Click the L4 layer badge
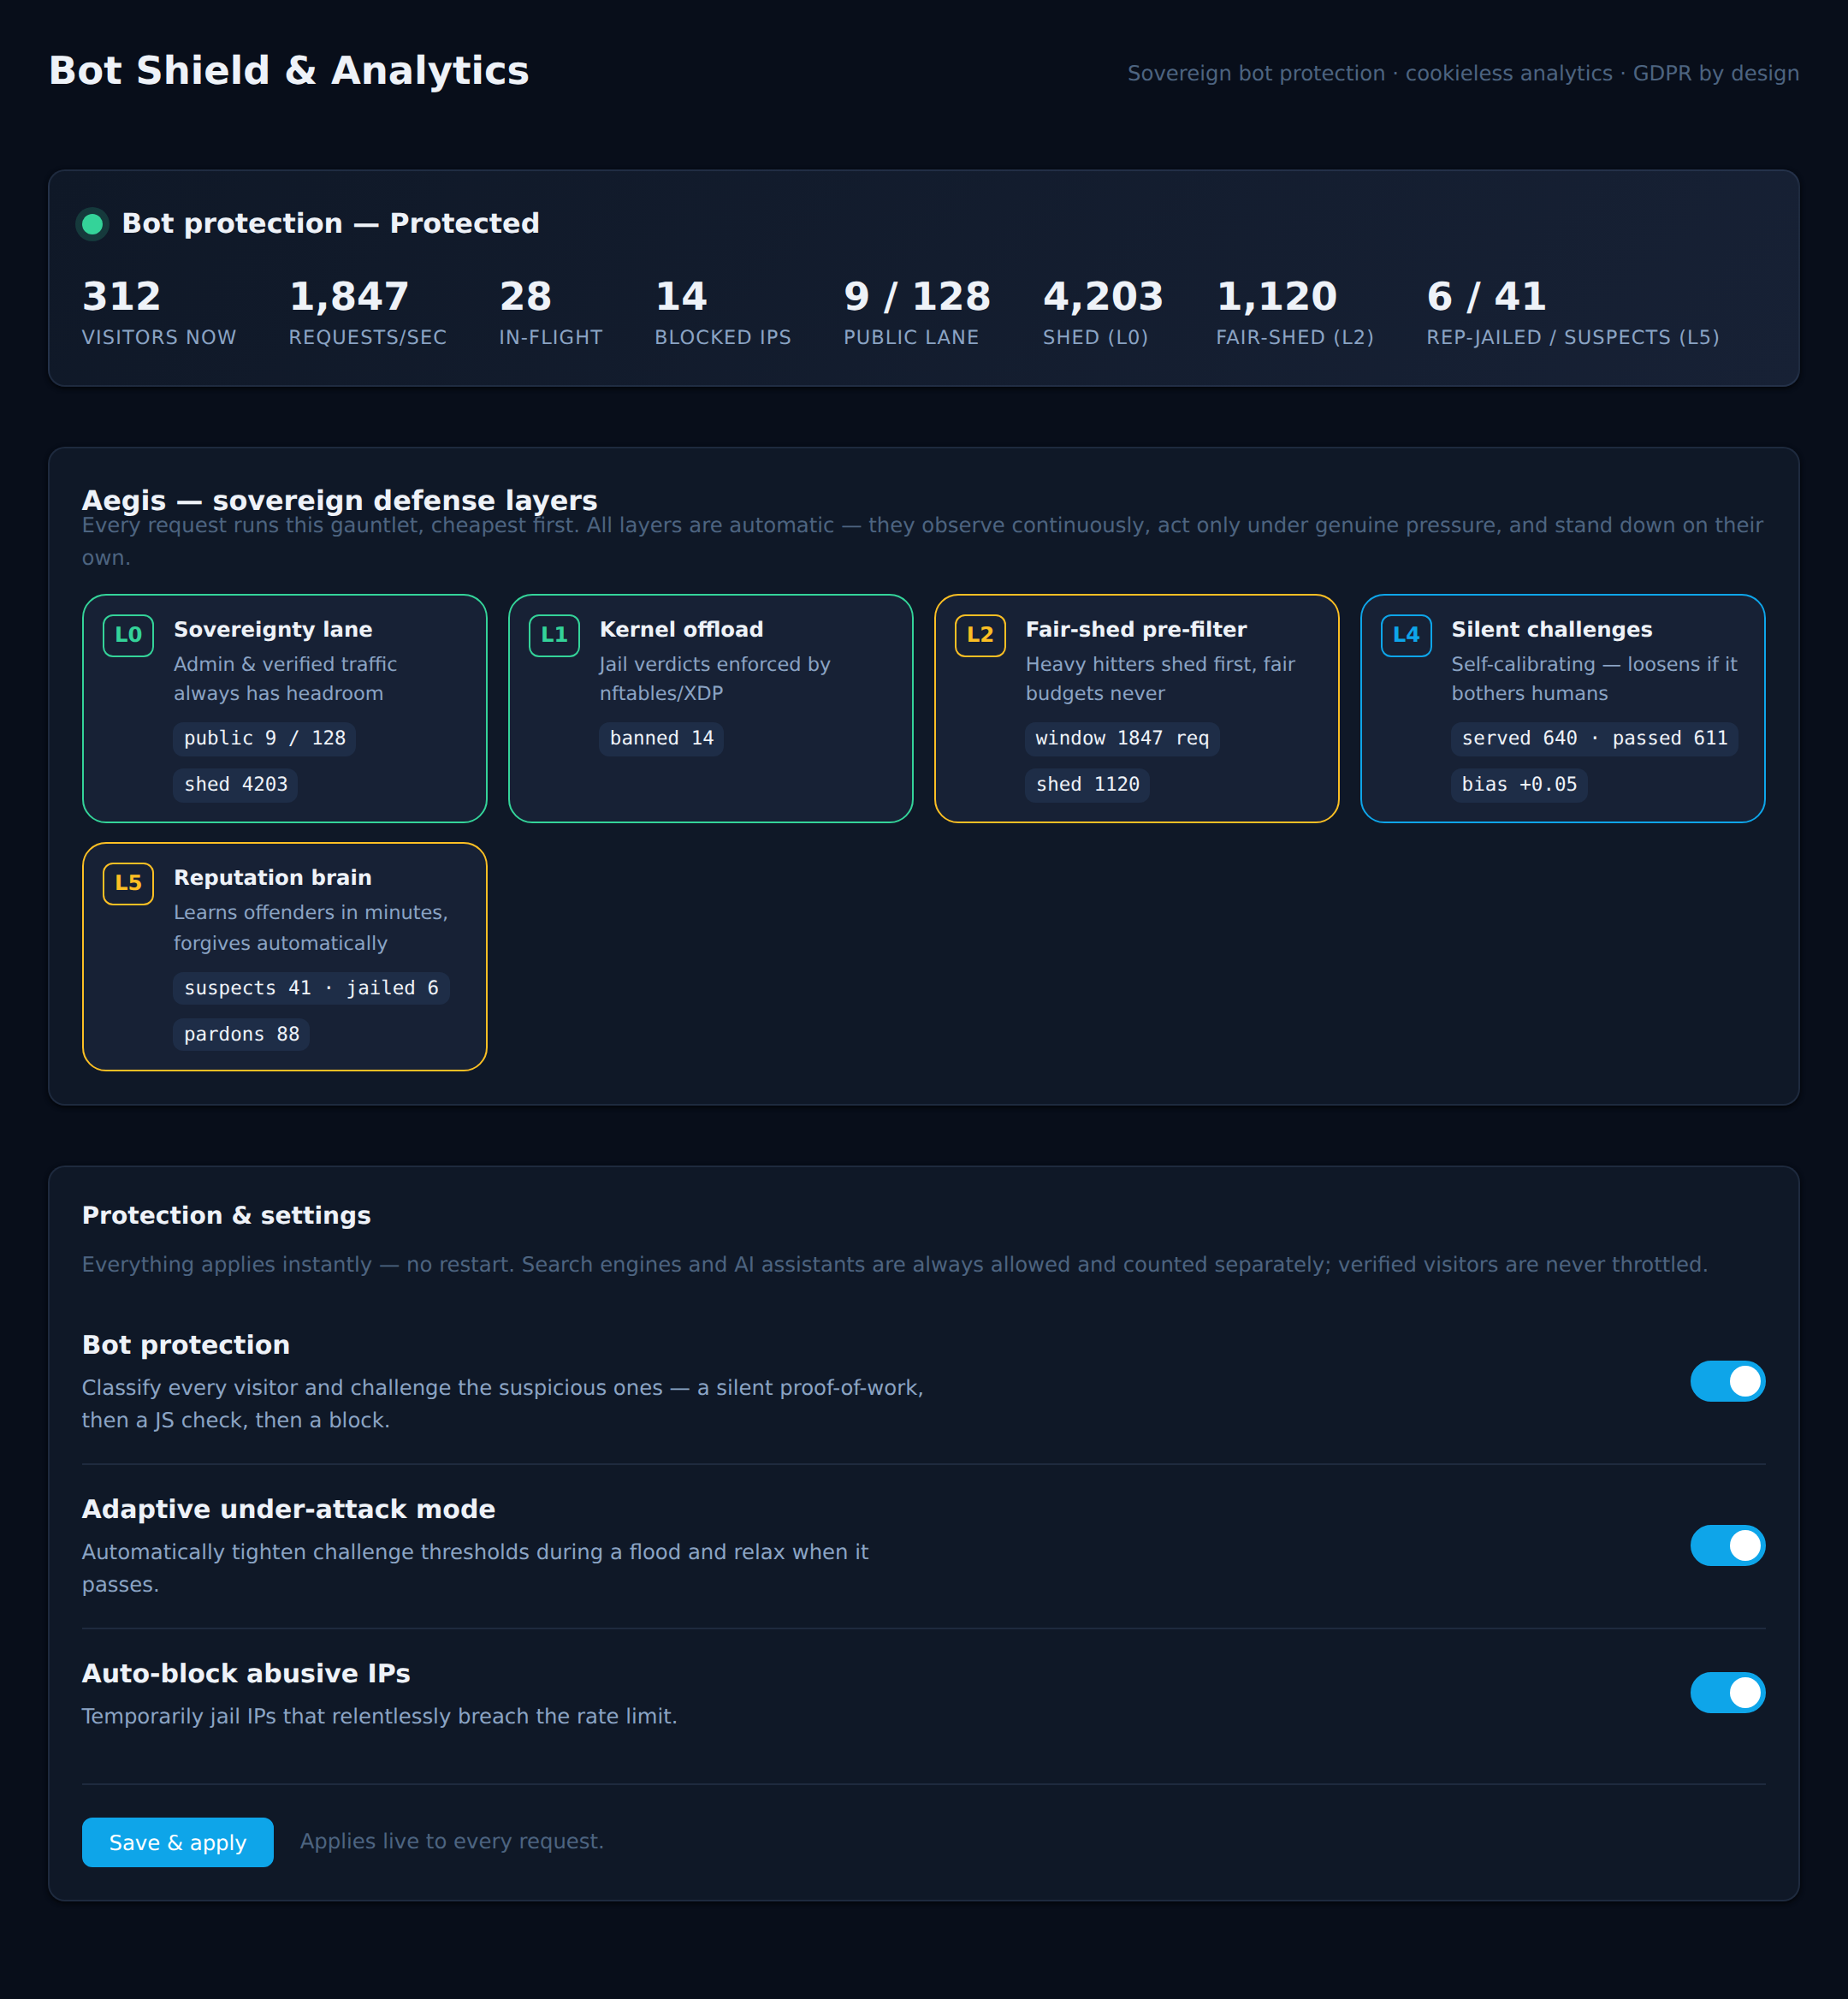This screenshot has height=1999, width=1848. [x=1406, y=635]
